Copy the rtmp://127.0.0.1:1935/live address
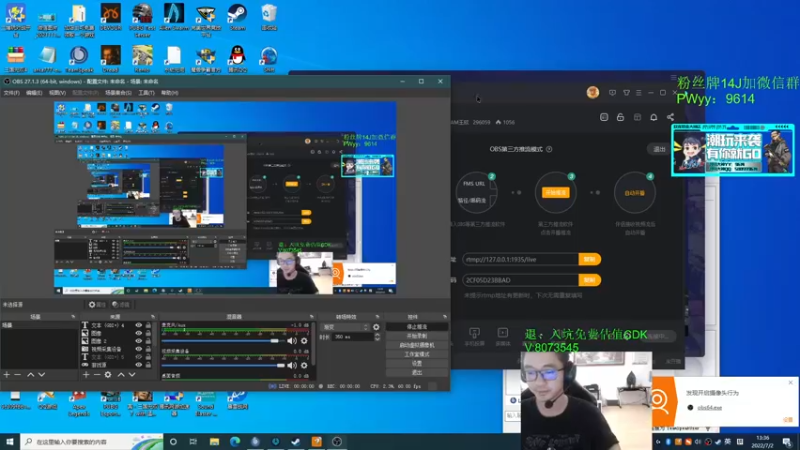Screen dimensions: 800x450 tap(589, 259)
